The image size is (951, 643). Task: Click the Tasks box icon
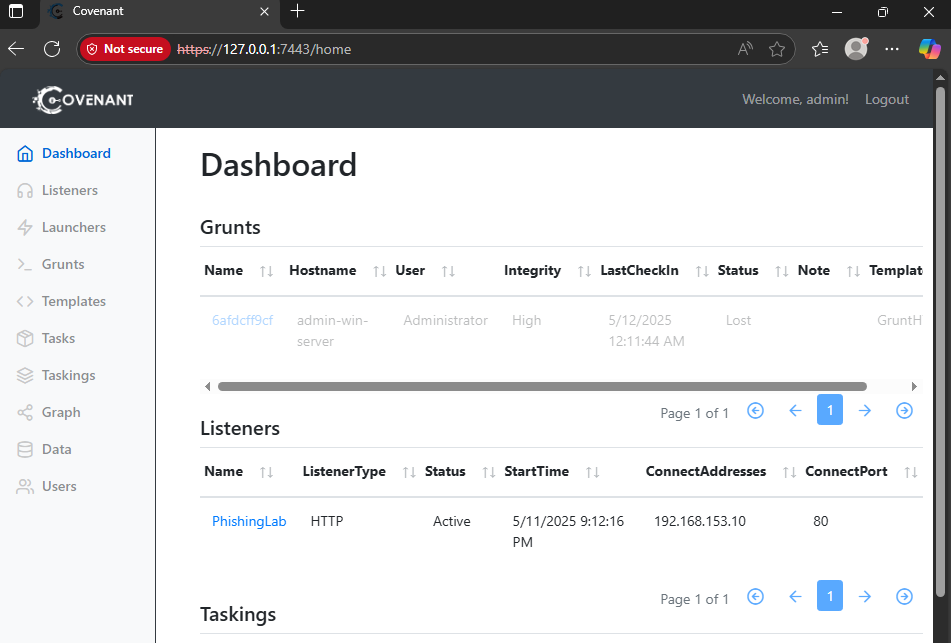point(25,338)
